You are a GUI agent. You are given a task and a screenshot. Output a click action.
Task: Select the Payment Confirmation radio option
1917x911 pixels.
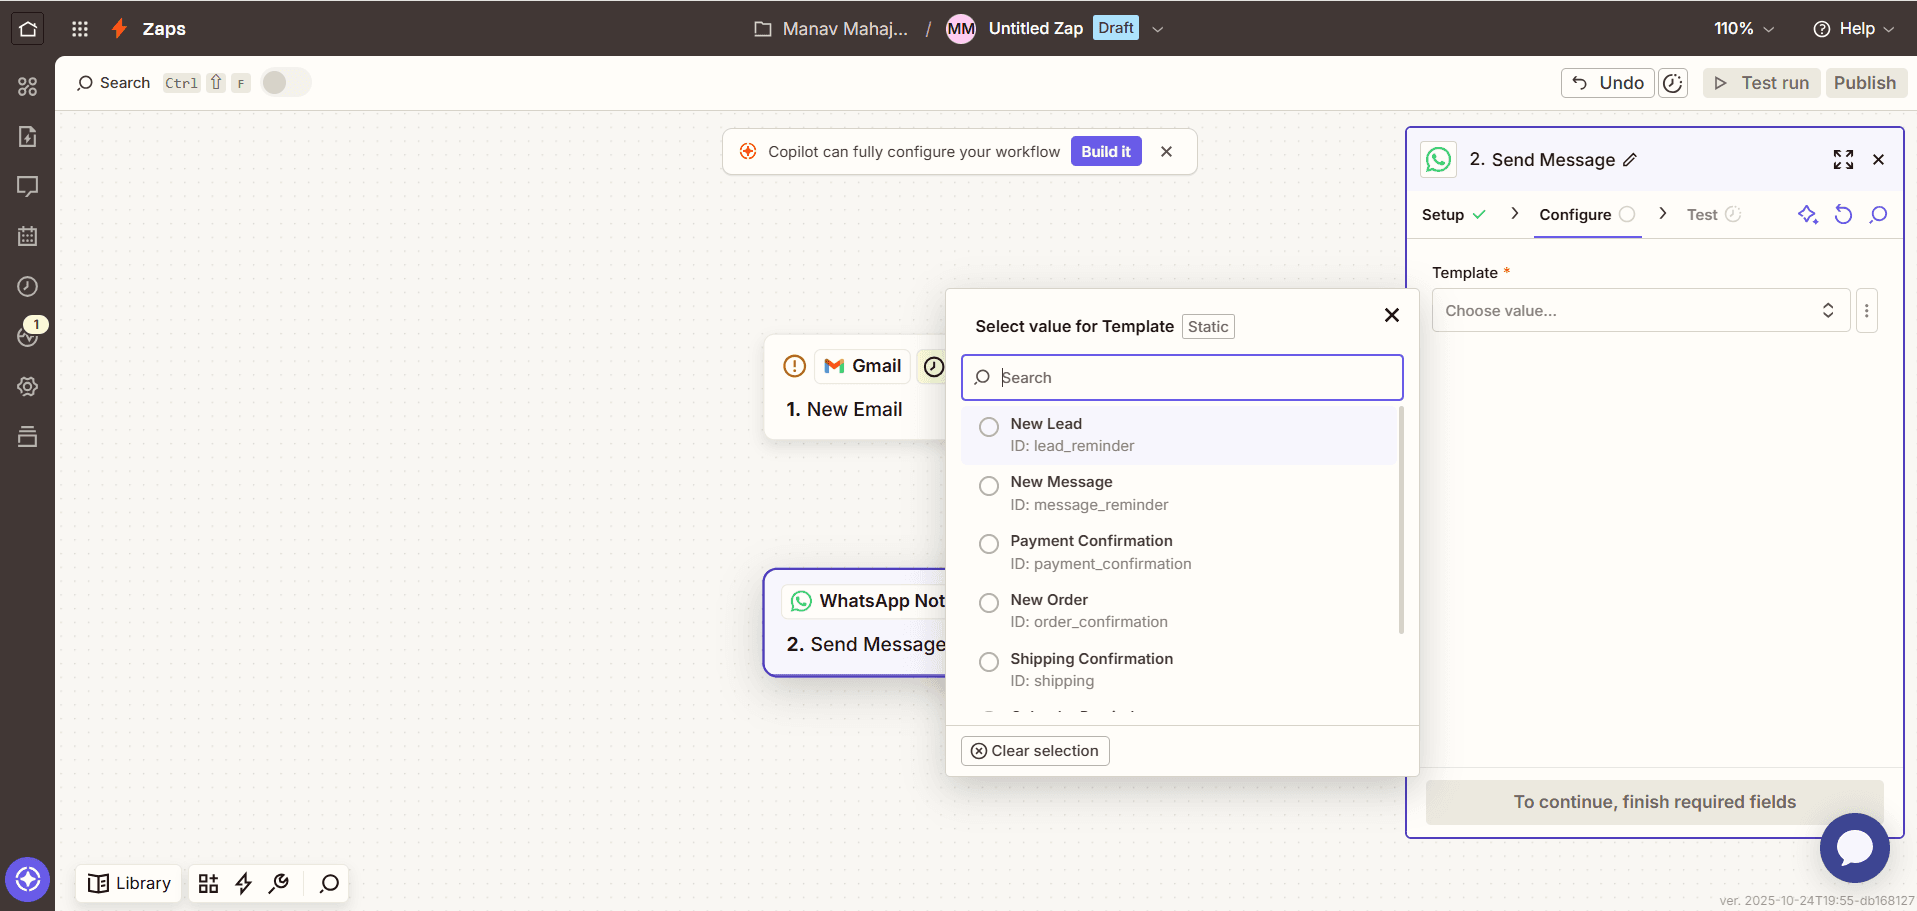pos(989,544)
